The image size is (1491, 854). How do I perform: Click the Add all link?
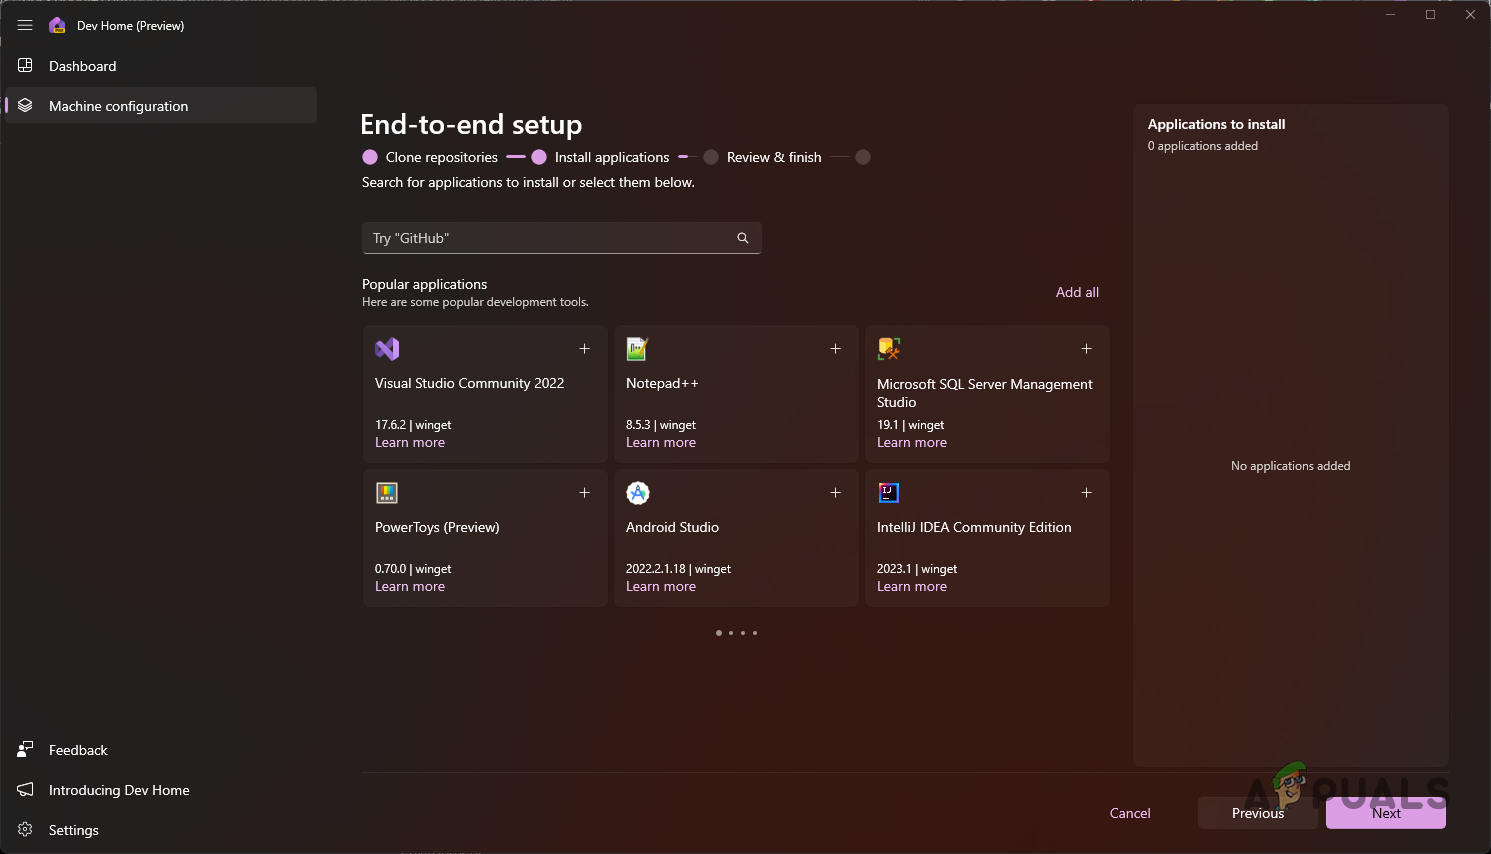pos(1077,292)
